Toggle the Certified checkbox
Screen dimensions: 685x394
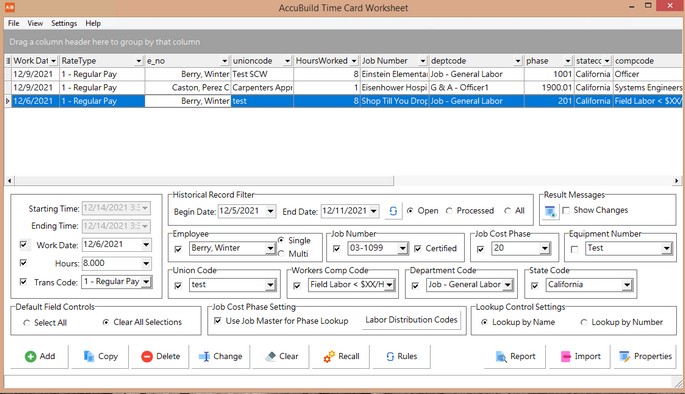418,249
